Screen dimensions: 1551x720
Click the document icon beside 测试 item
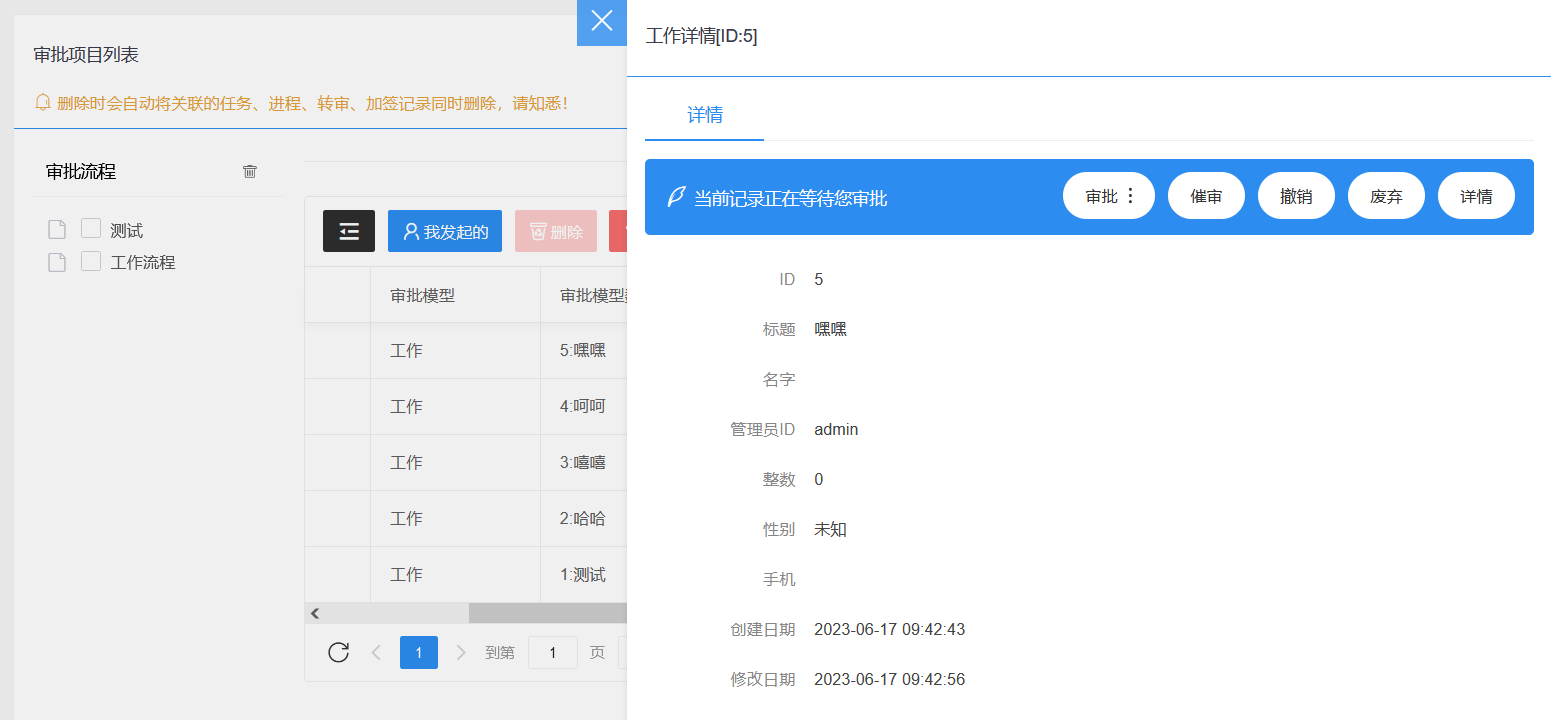[57, 228]
